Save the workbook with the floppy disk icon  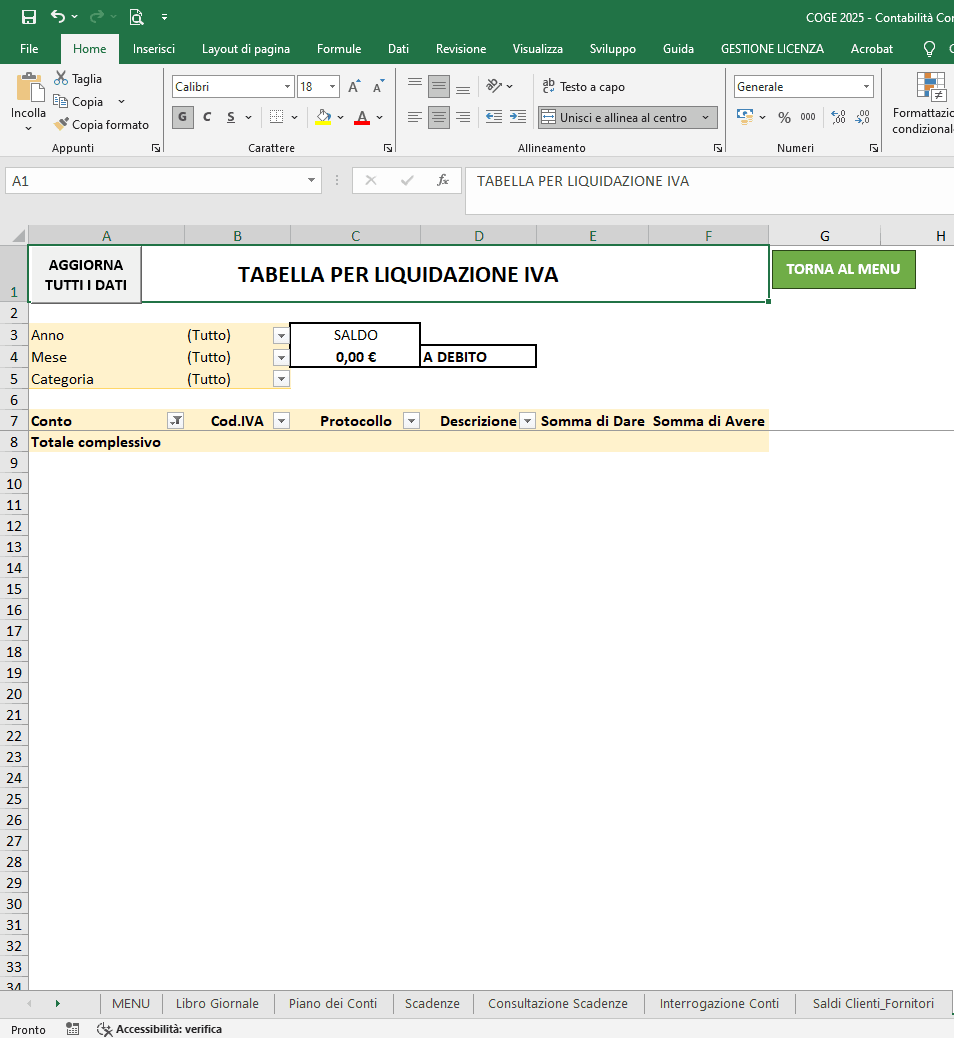tap(28, 17)
